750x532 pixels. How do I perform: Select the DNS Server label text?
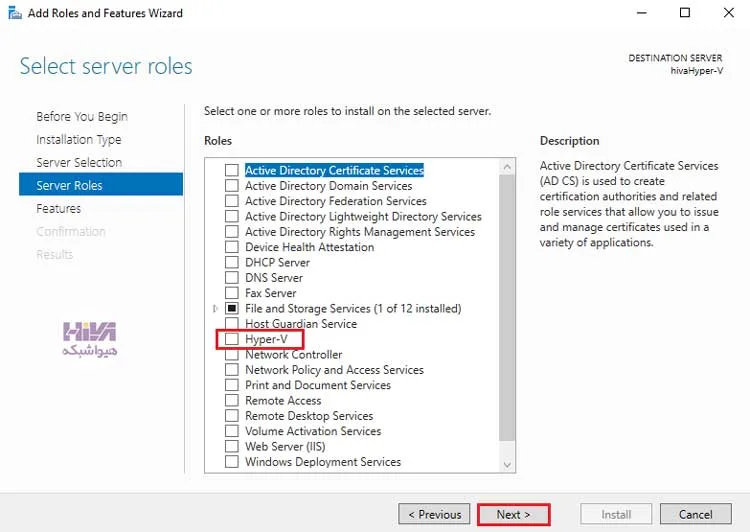[x=274, y=277]
